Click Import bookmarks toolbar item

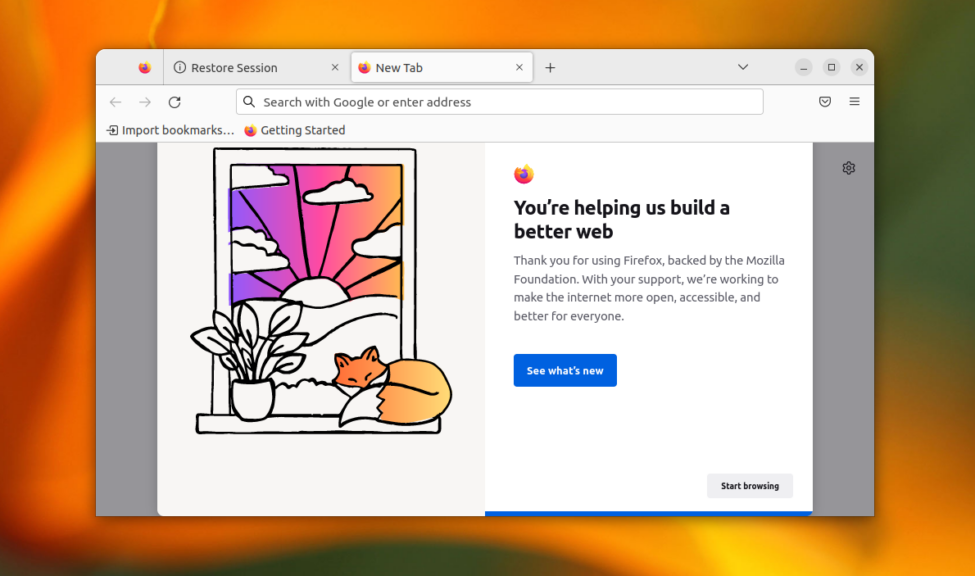[170, 130]
